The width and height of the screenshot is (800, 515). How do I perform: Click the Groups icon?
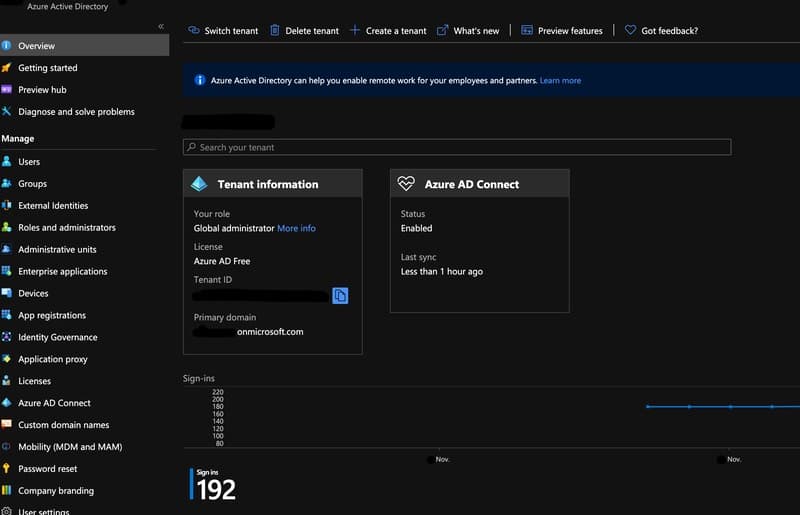pyautogui.click(x=6, y=183)
